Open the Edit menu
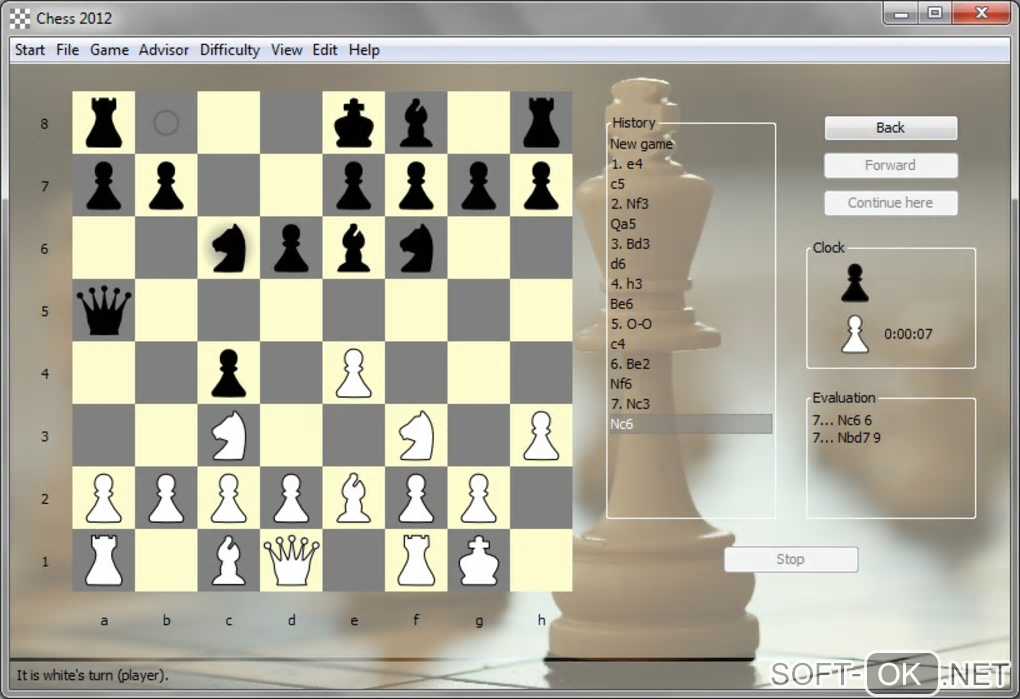 [x=325, y=50]
